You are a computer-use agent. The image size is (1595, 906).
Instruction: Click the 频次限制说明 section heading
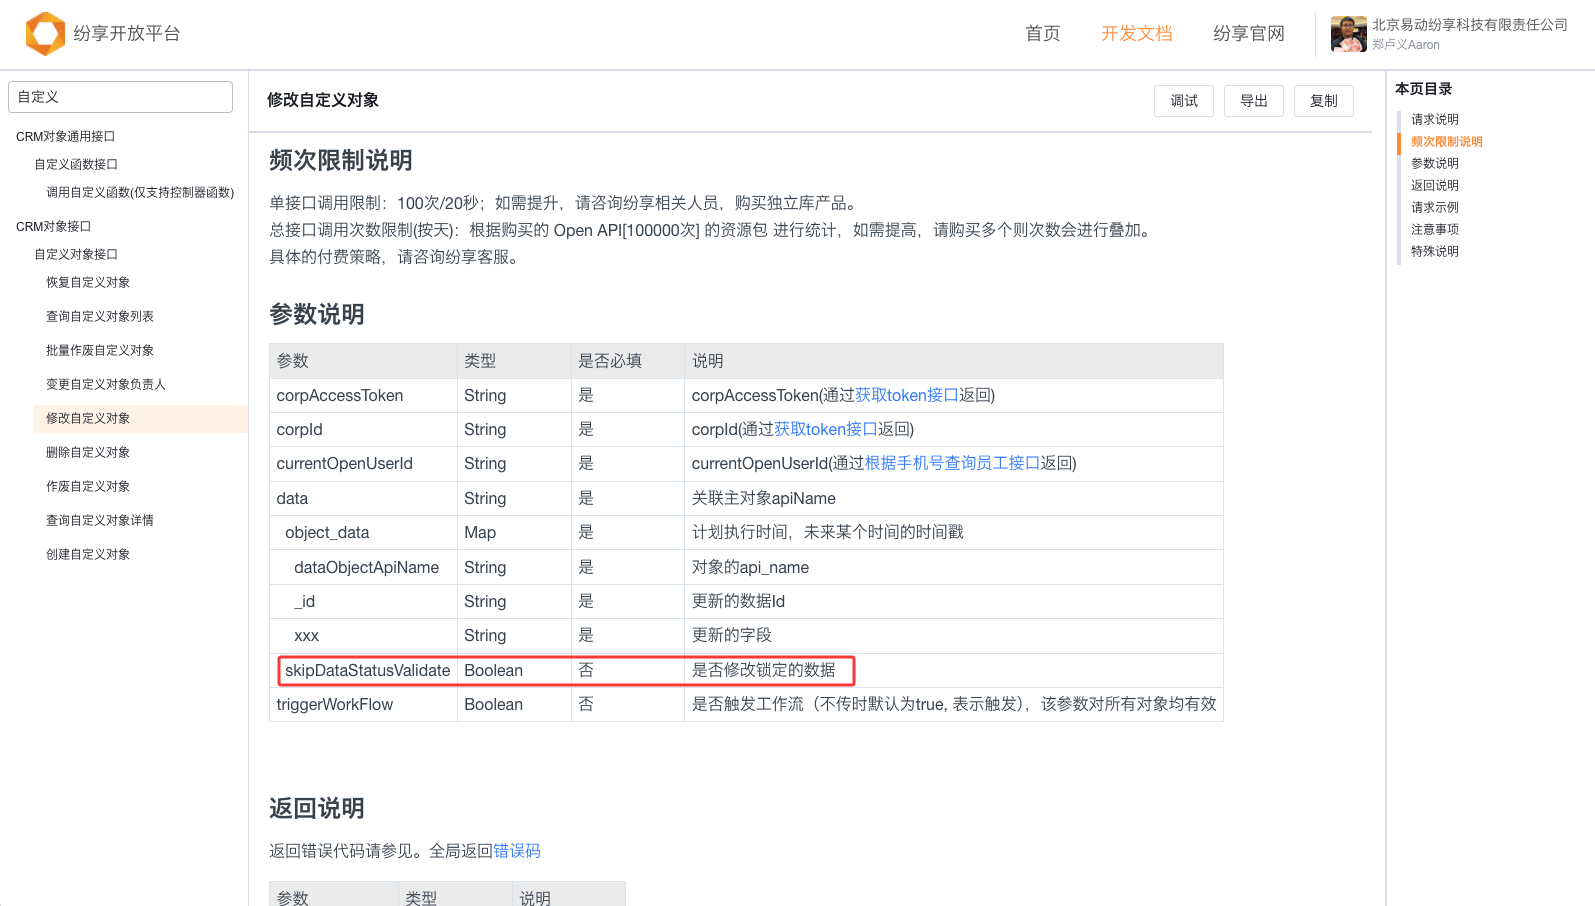[x=341, y=161]
